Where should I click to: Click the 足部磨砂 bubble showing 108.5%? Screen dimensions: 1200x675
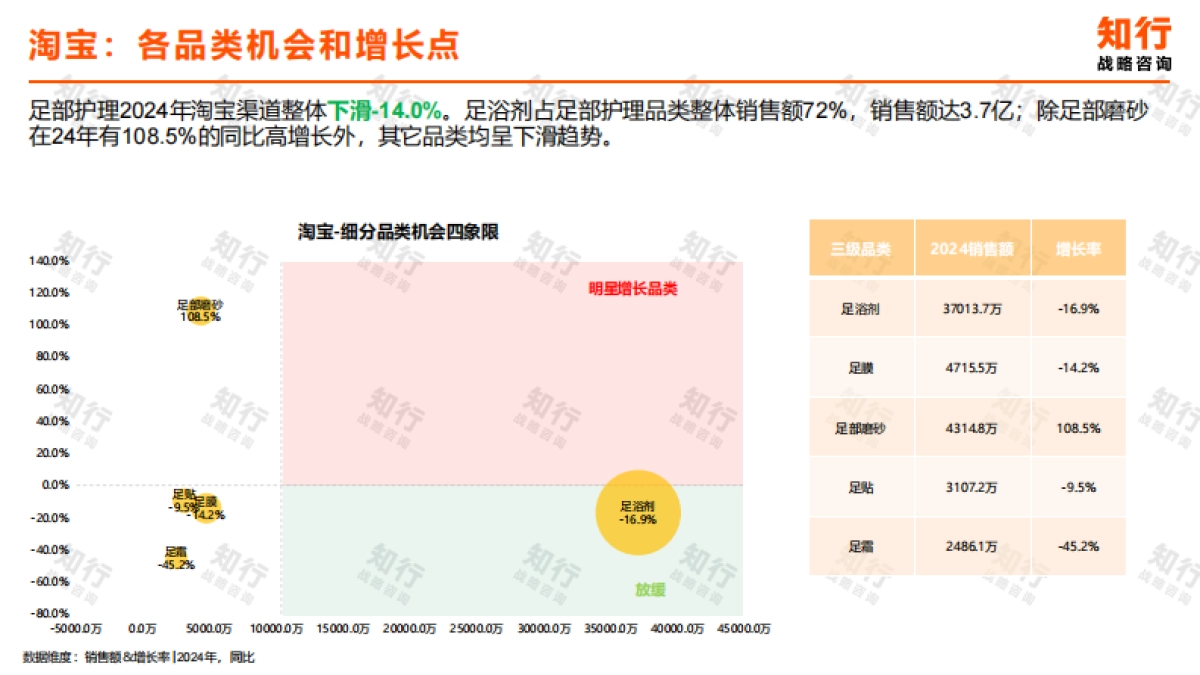[198, 309]
